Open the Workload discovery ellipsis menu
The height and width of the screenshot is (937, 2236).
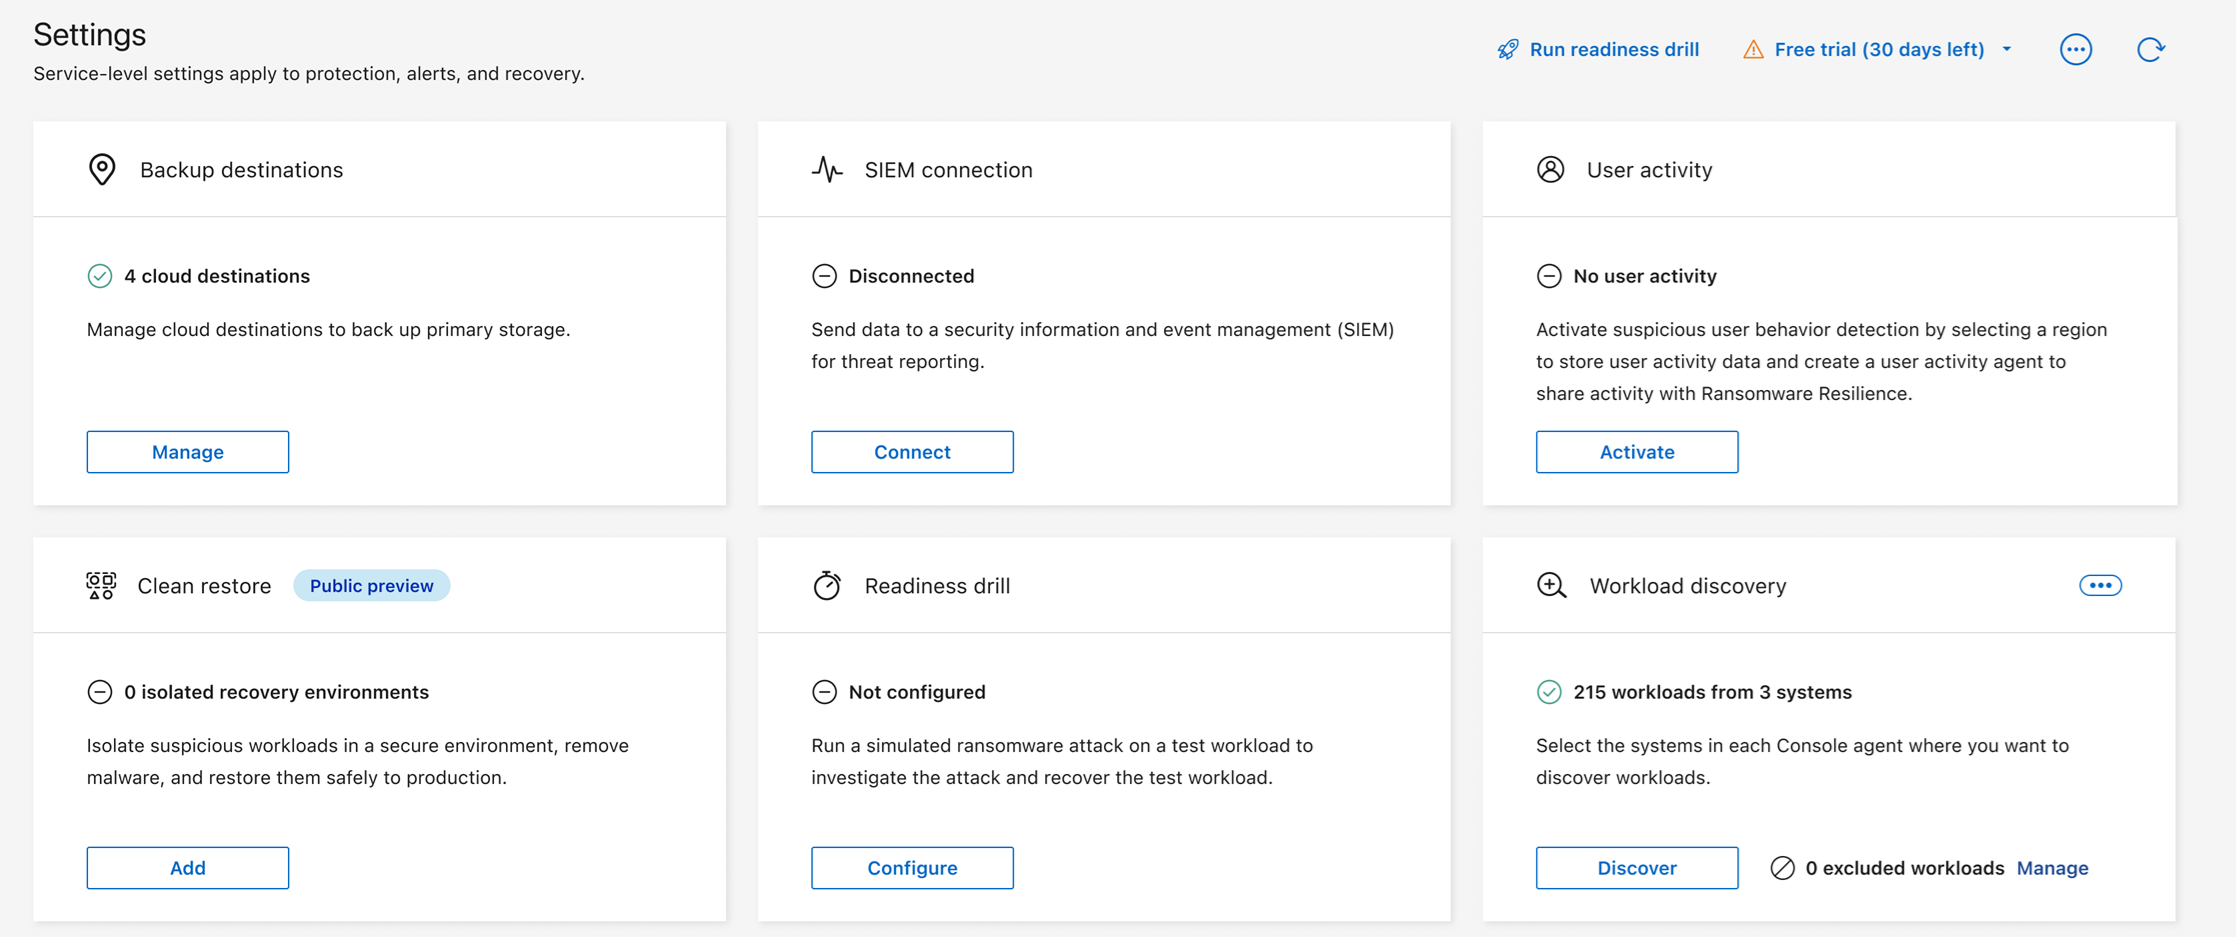coord(2101,585)
